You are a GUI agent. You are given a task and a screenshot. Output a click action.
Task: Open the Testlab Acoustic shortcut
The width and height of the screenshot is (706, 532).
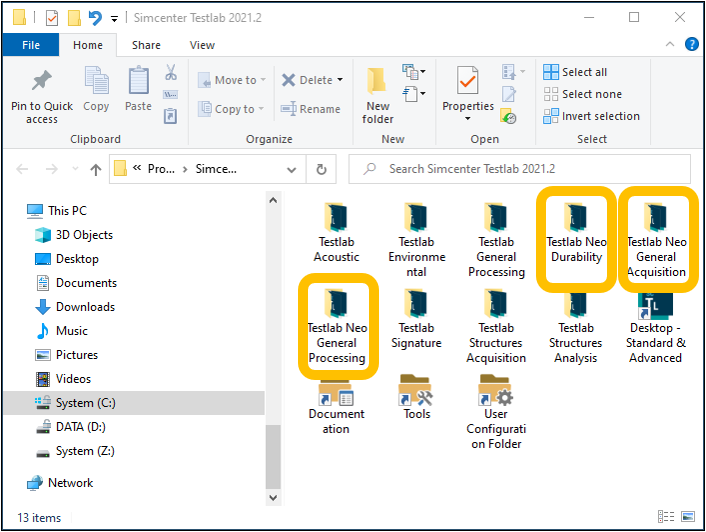point(337,232)
